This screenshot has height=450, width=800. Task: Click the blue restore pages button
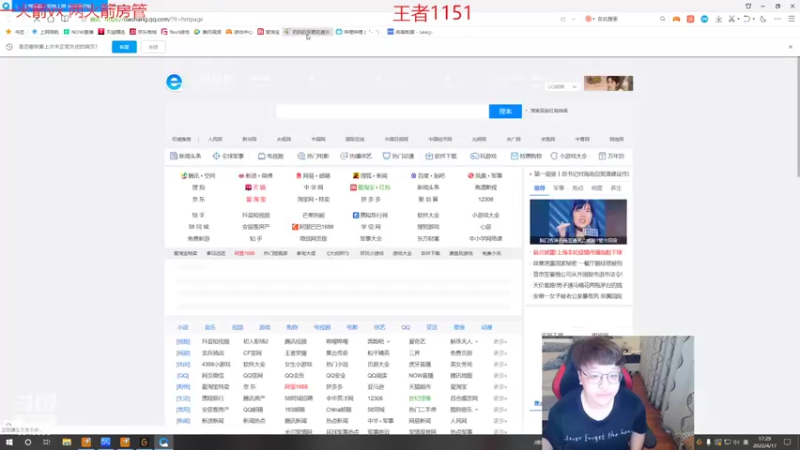pos(124,47)
